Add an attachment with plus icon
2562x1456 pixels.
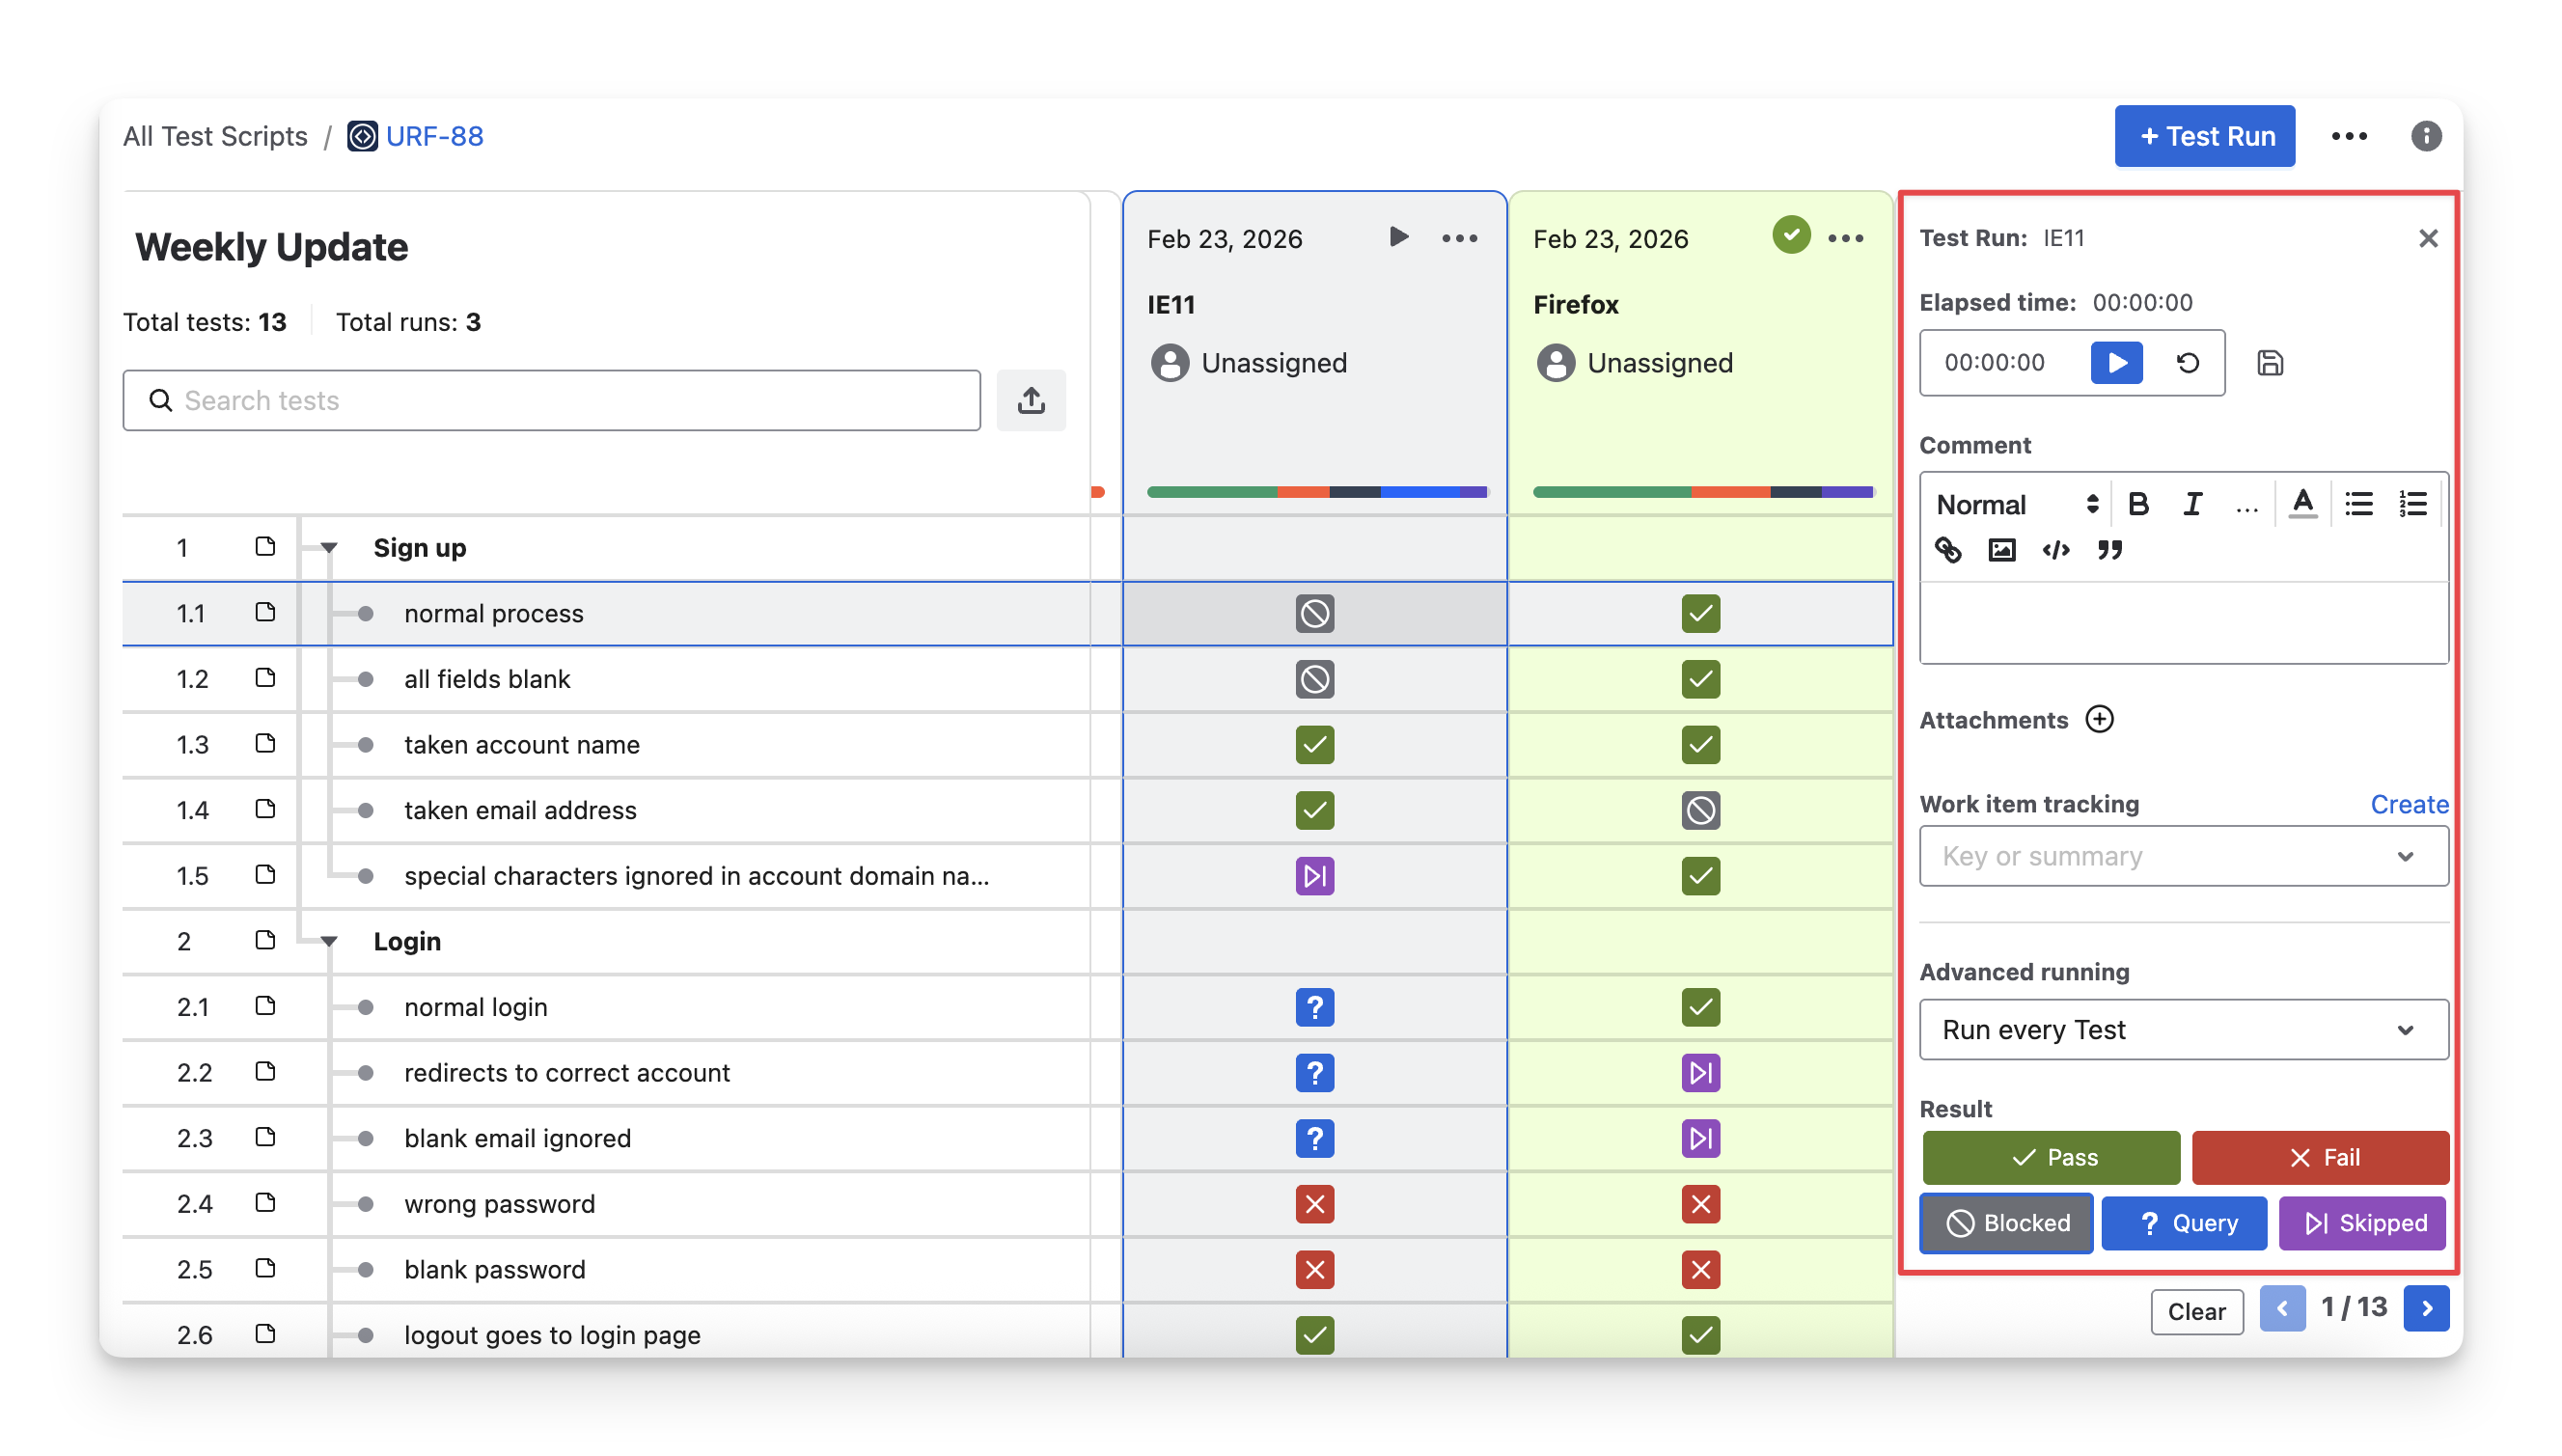[2099, 719]
